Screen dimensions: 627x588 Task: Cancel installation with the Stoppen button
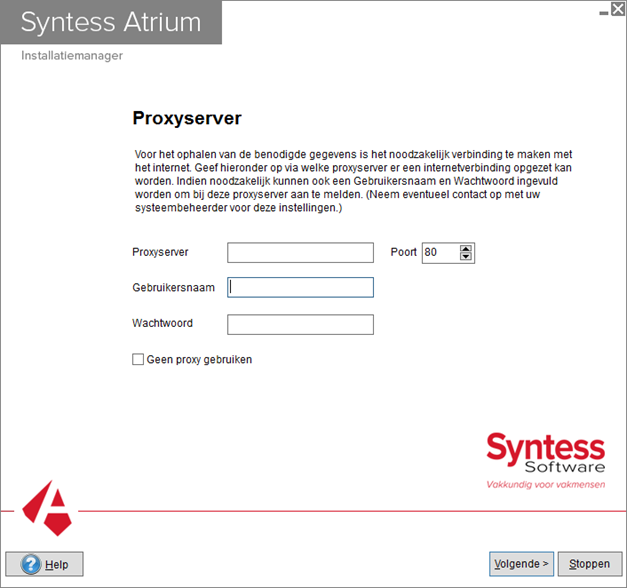tap(590, 564)
